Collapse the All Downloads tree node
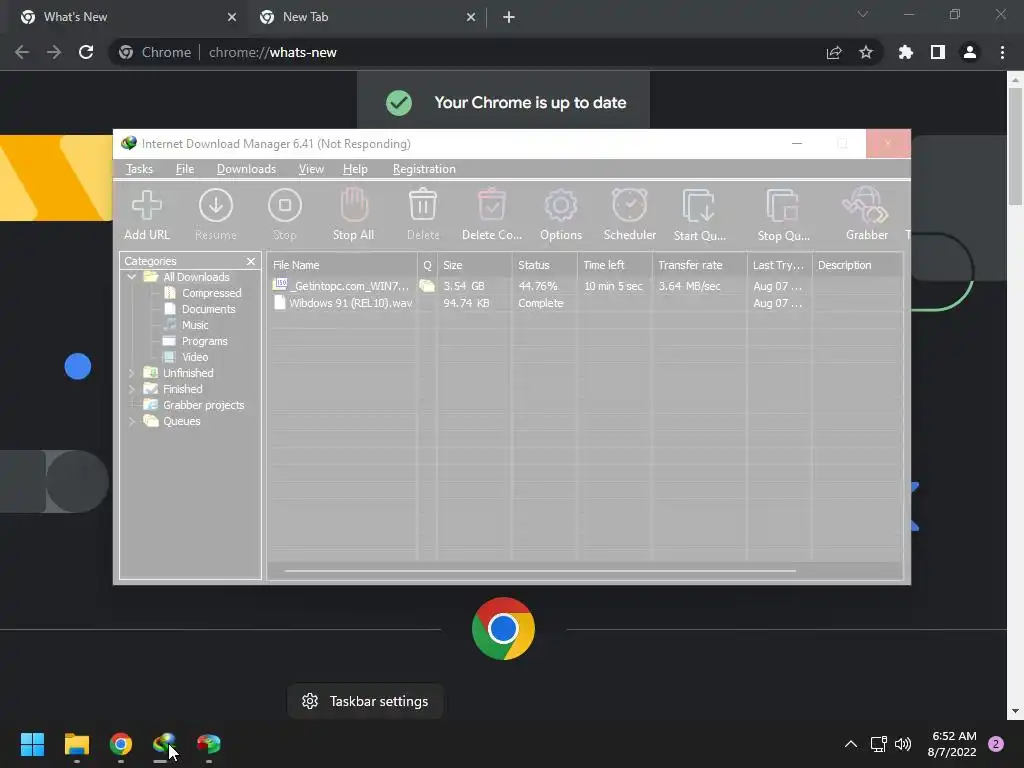 tap(131, 277)
